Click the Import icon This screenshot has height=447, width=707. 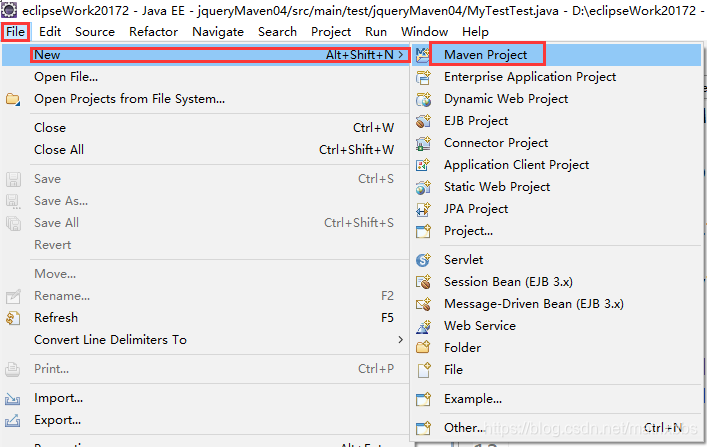[x=13, y=398]
